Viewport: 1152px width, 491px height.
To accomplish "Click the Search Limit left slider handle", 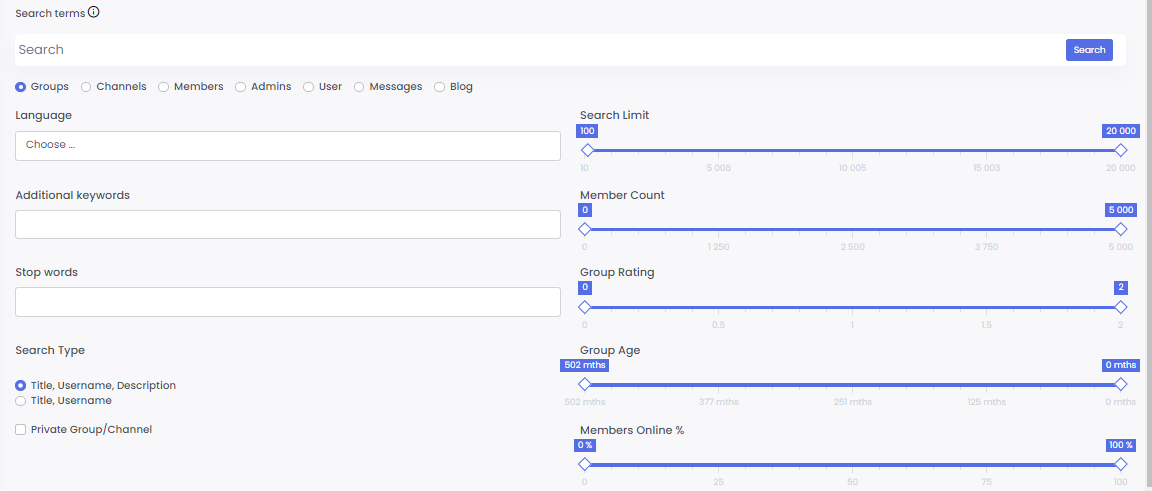I will point(587,150).
